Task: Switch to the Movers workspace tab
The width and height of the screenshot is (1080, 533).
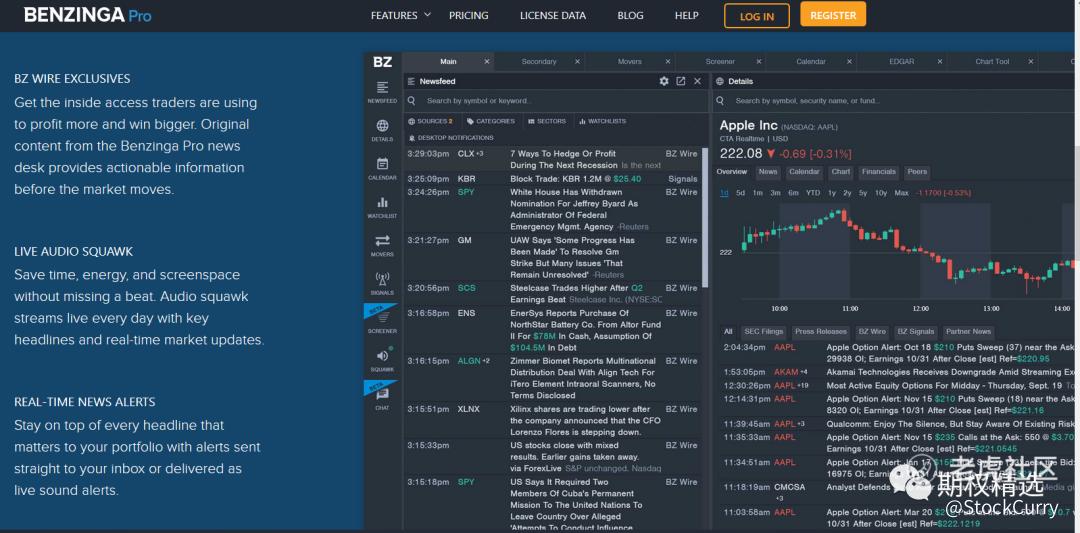Action: (630, 61)
